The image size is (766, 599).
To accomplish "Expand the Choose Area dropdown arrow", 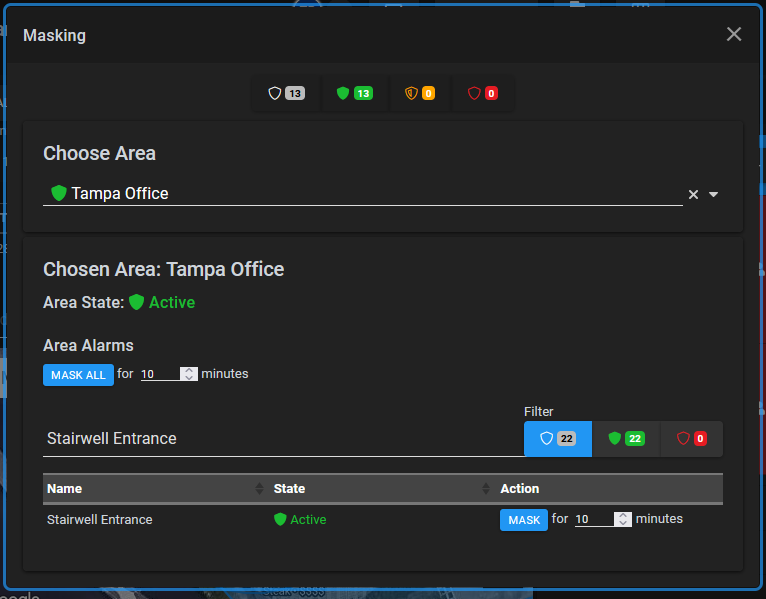I will pyautogui.click(x=713, y=194).
